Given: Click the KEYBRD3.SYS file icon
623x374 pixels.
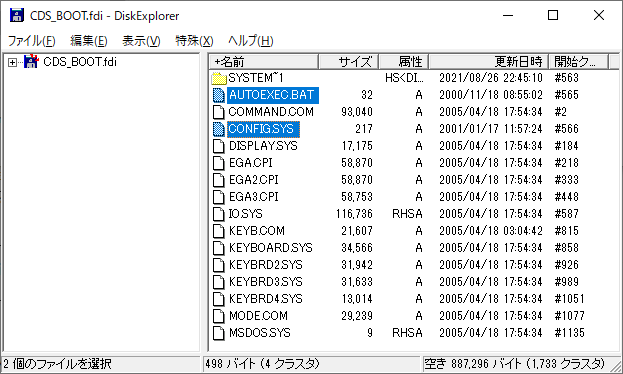Looking at the screenshot, I should pos(219,282).
